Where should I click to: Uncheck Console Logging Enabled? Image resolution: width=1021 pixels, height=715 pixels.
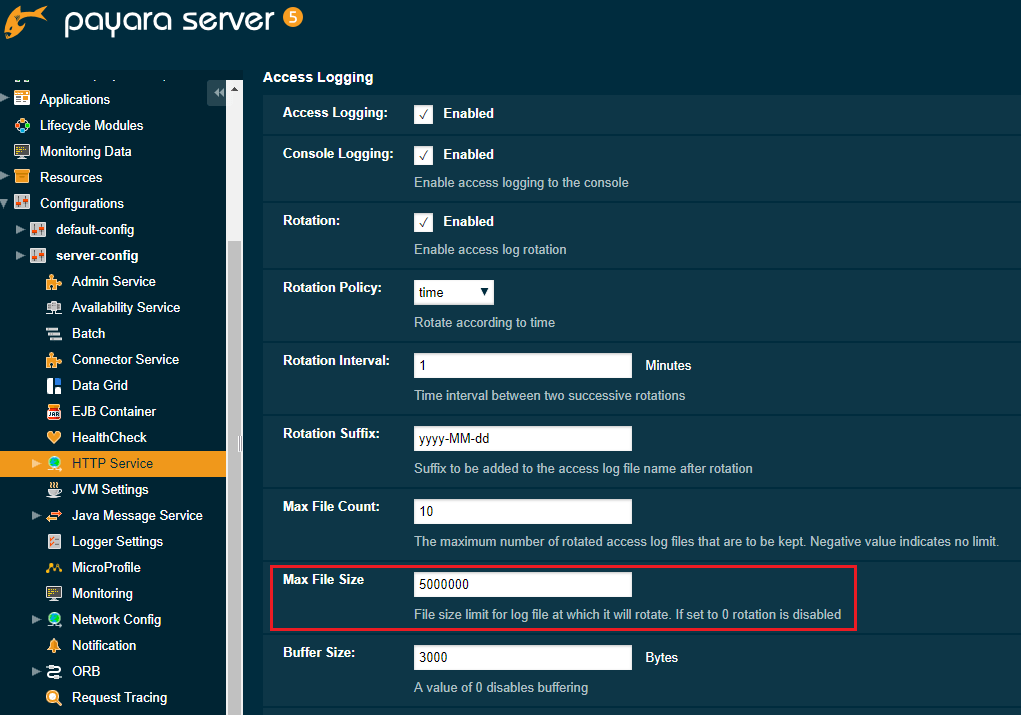[x=423, y=155]
